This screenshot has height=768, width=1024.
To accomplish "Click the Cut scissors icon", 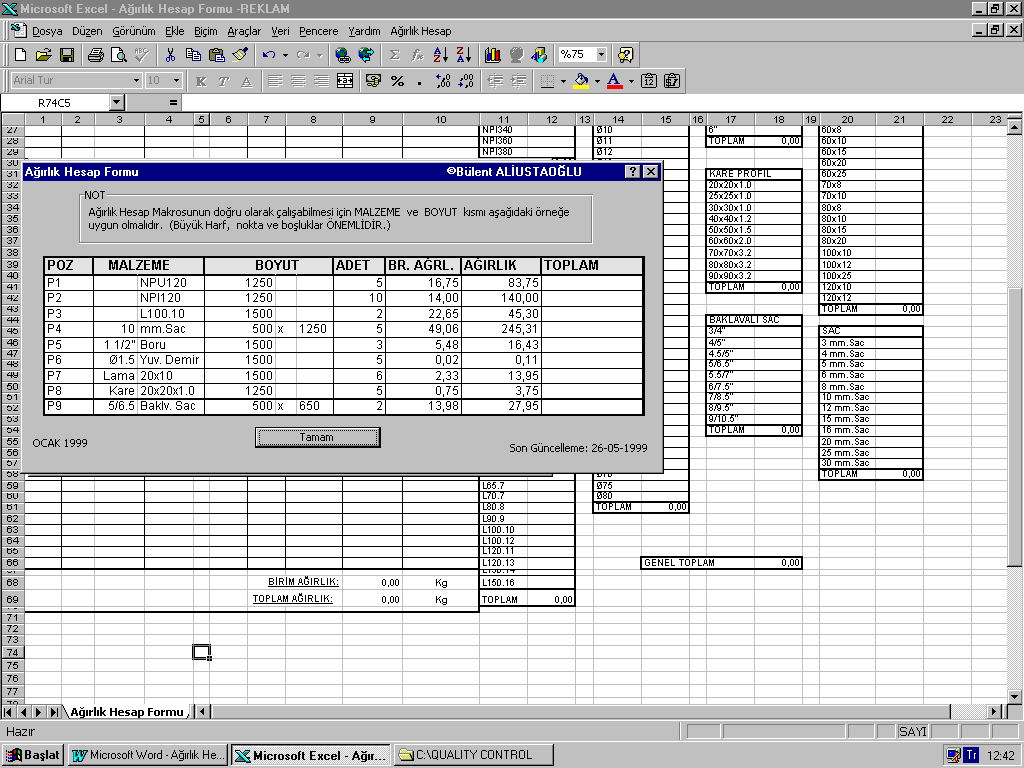I will click(x=170, y=55).
